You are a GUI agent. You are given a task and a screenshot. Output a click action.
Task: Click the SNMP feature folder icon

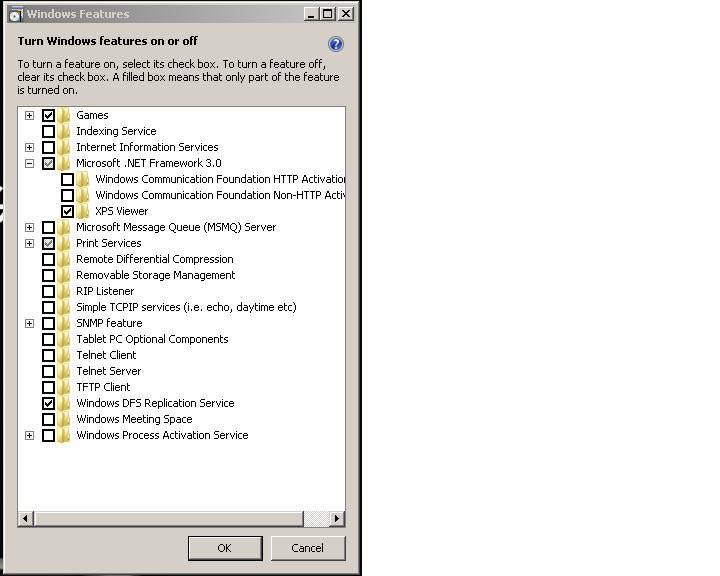(x=64, y=323)
